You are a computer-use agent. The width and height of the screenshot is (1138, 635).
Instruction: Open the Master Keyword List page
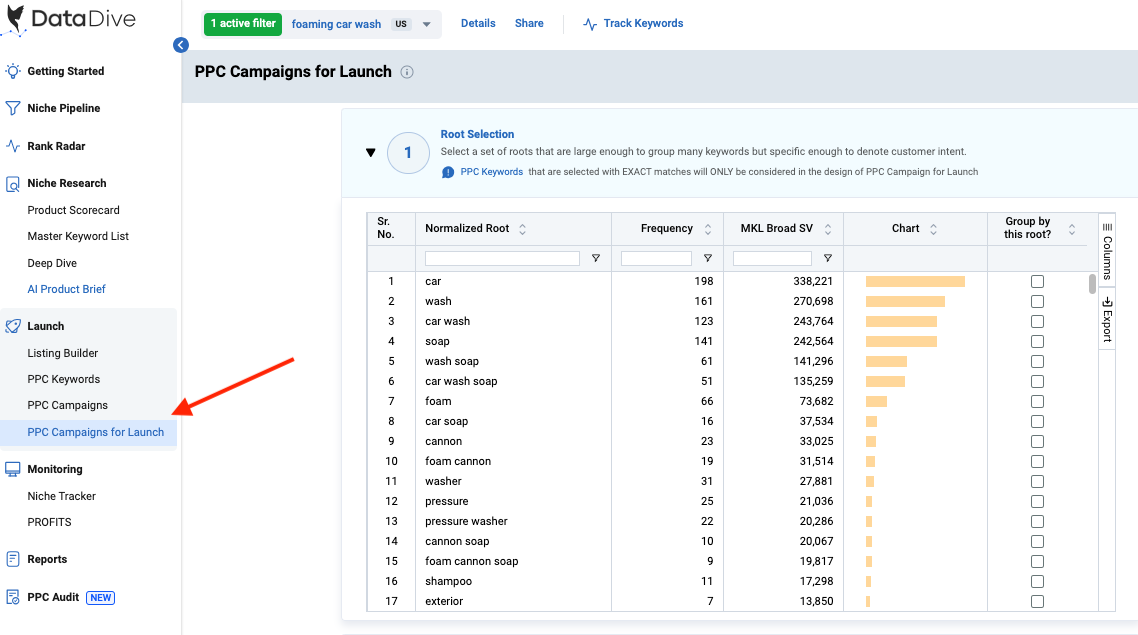click(78, 236)
